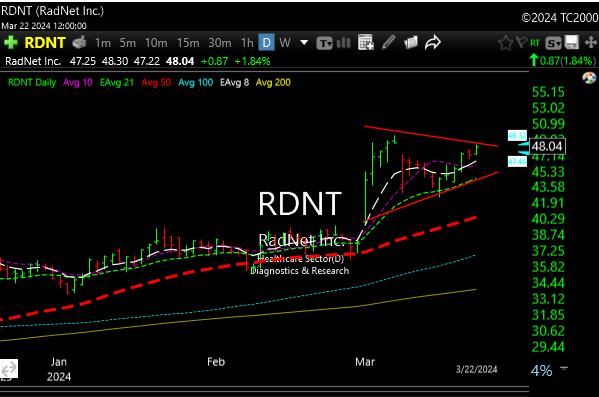Screen dimensions: 599x397
Task: Click the four-arrow move icon
Action: pos(591,42)
